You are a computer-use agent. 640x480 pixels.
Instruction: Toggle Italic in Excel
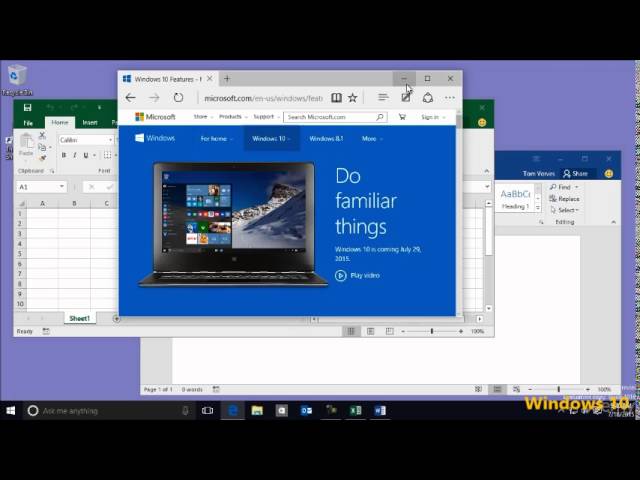(x=75, y=155)
